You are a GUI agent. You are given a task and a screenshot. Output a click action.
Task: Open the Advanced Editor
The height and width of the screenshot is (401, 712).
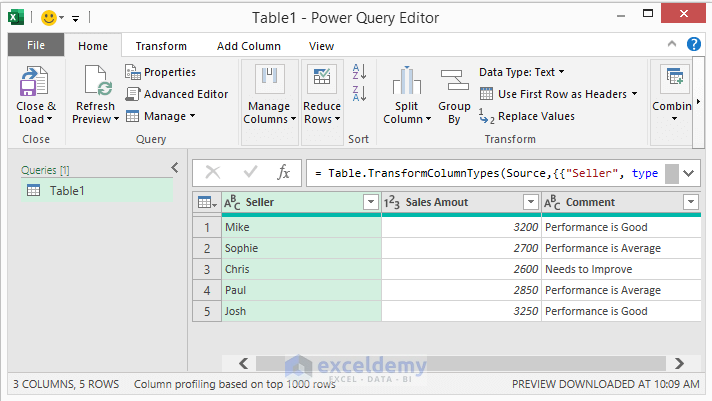tap(177, 94)
